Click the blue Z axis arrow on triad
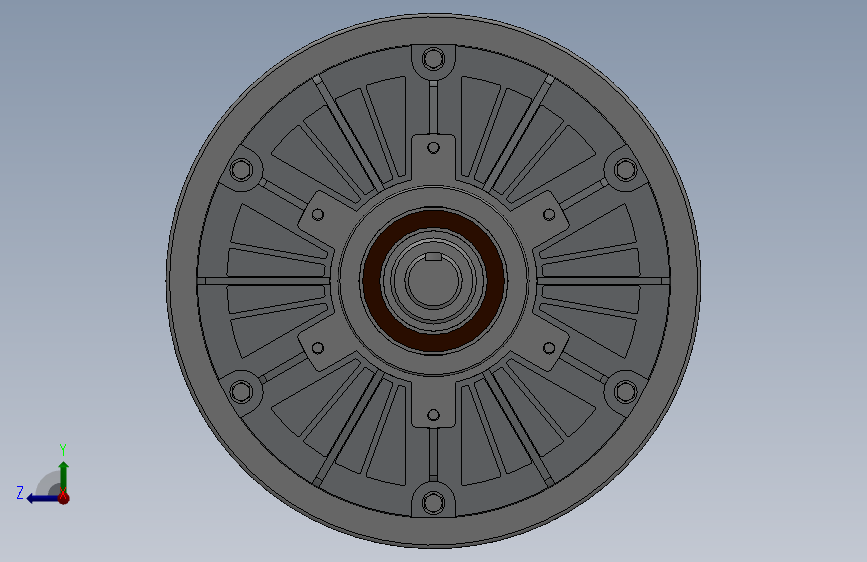 coord(42,499)
